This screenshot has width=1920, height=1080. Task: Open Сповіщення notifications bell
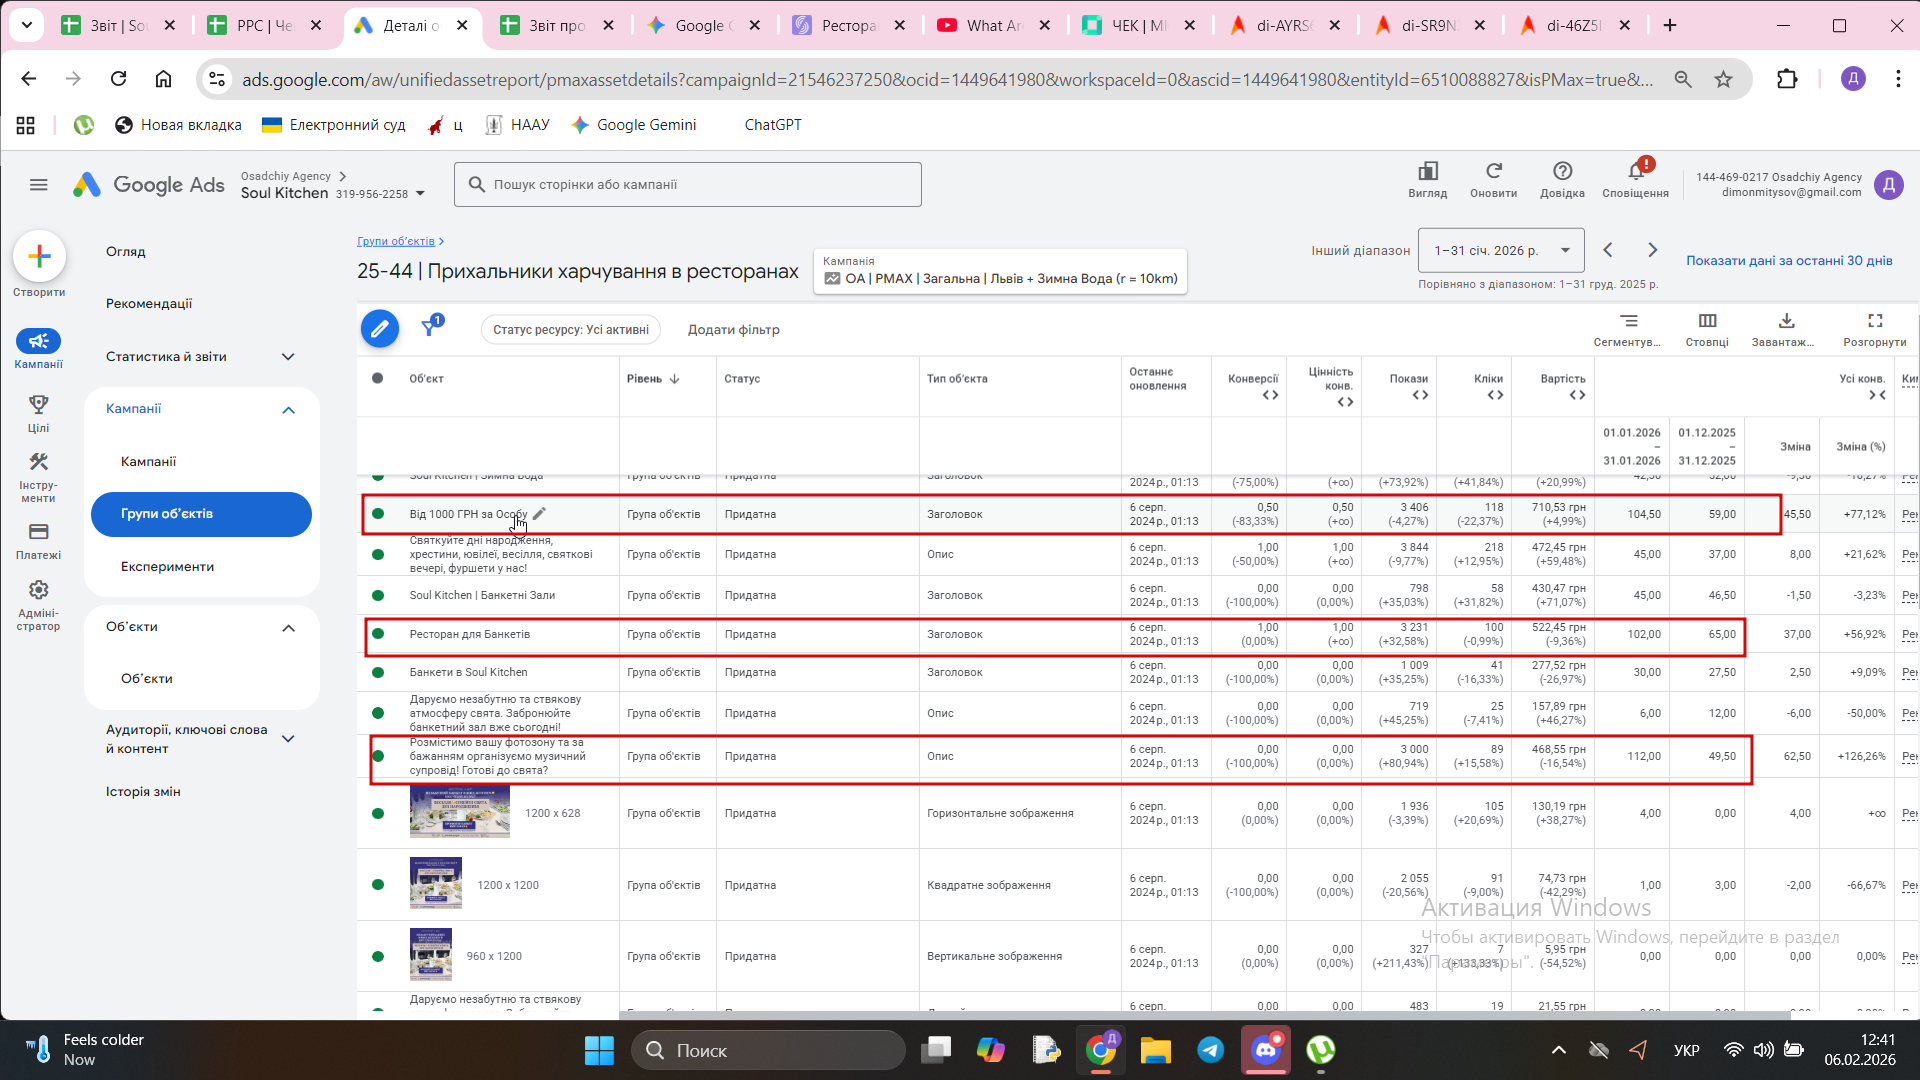pos(1636,172)
